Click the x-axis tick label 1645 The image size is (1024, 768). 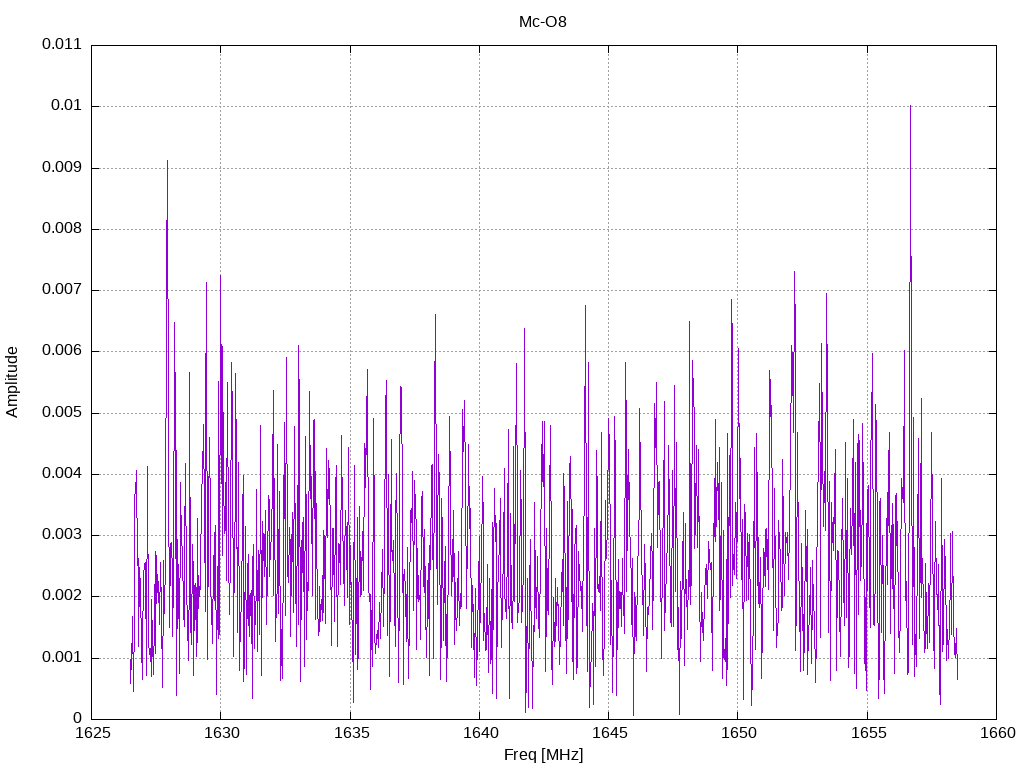coord(609,733)
